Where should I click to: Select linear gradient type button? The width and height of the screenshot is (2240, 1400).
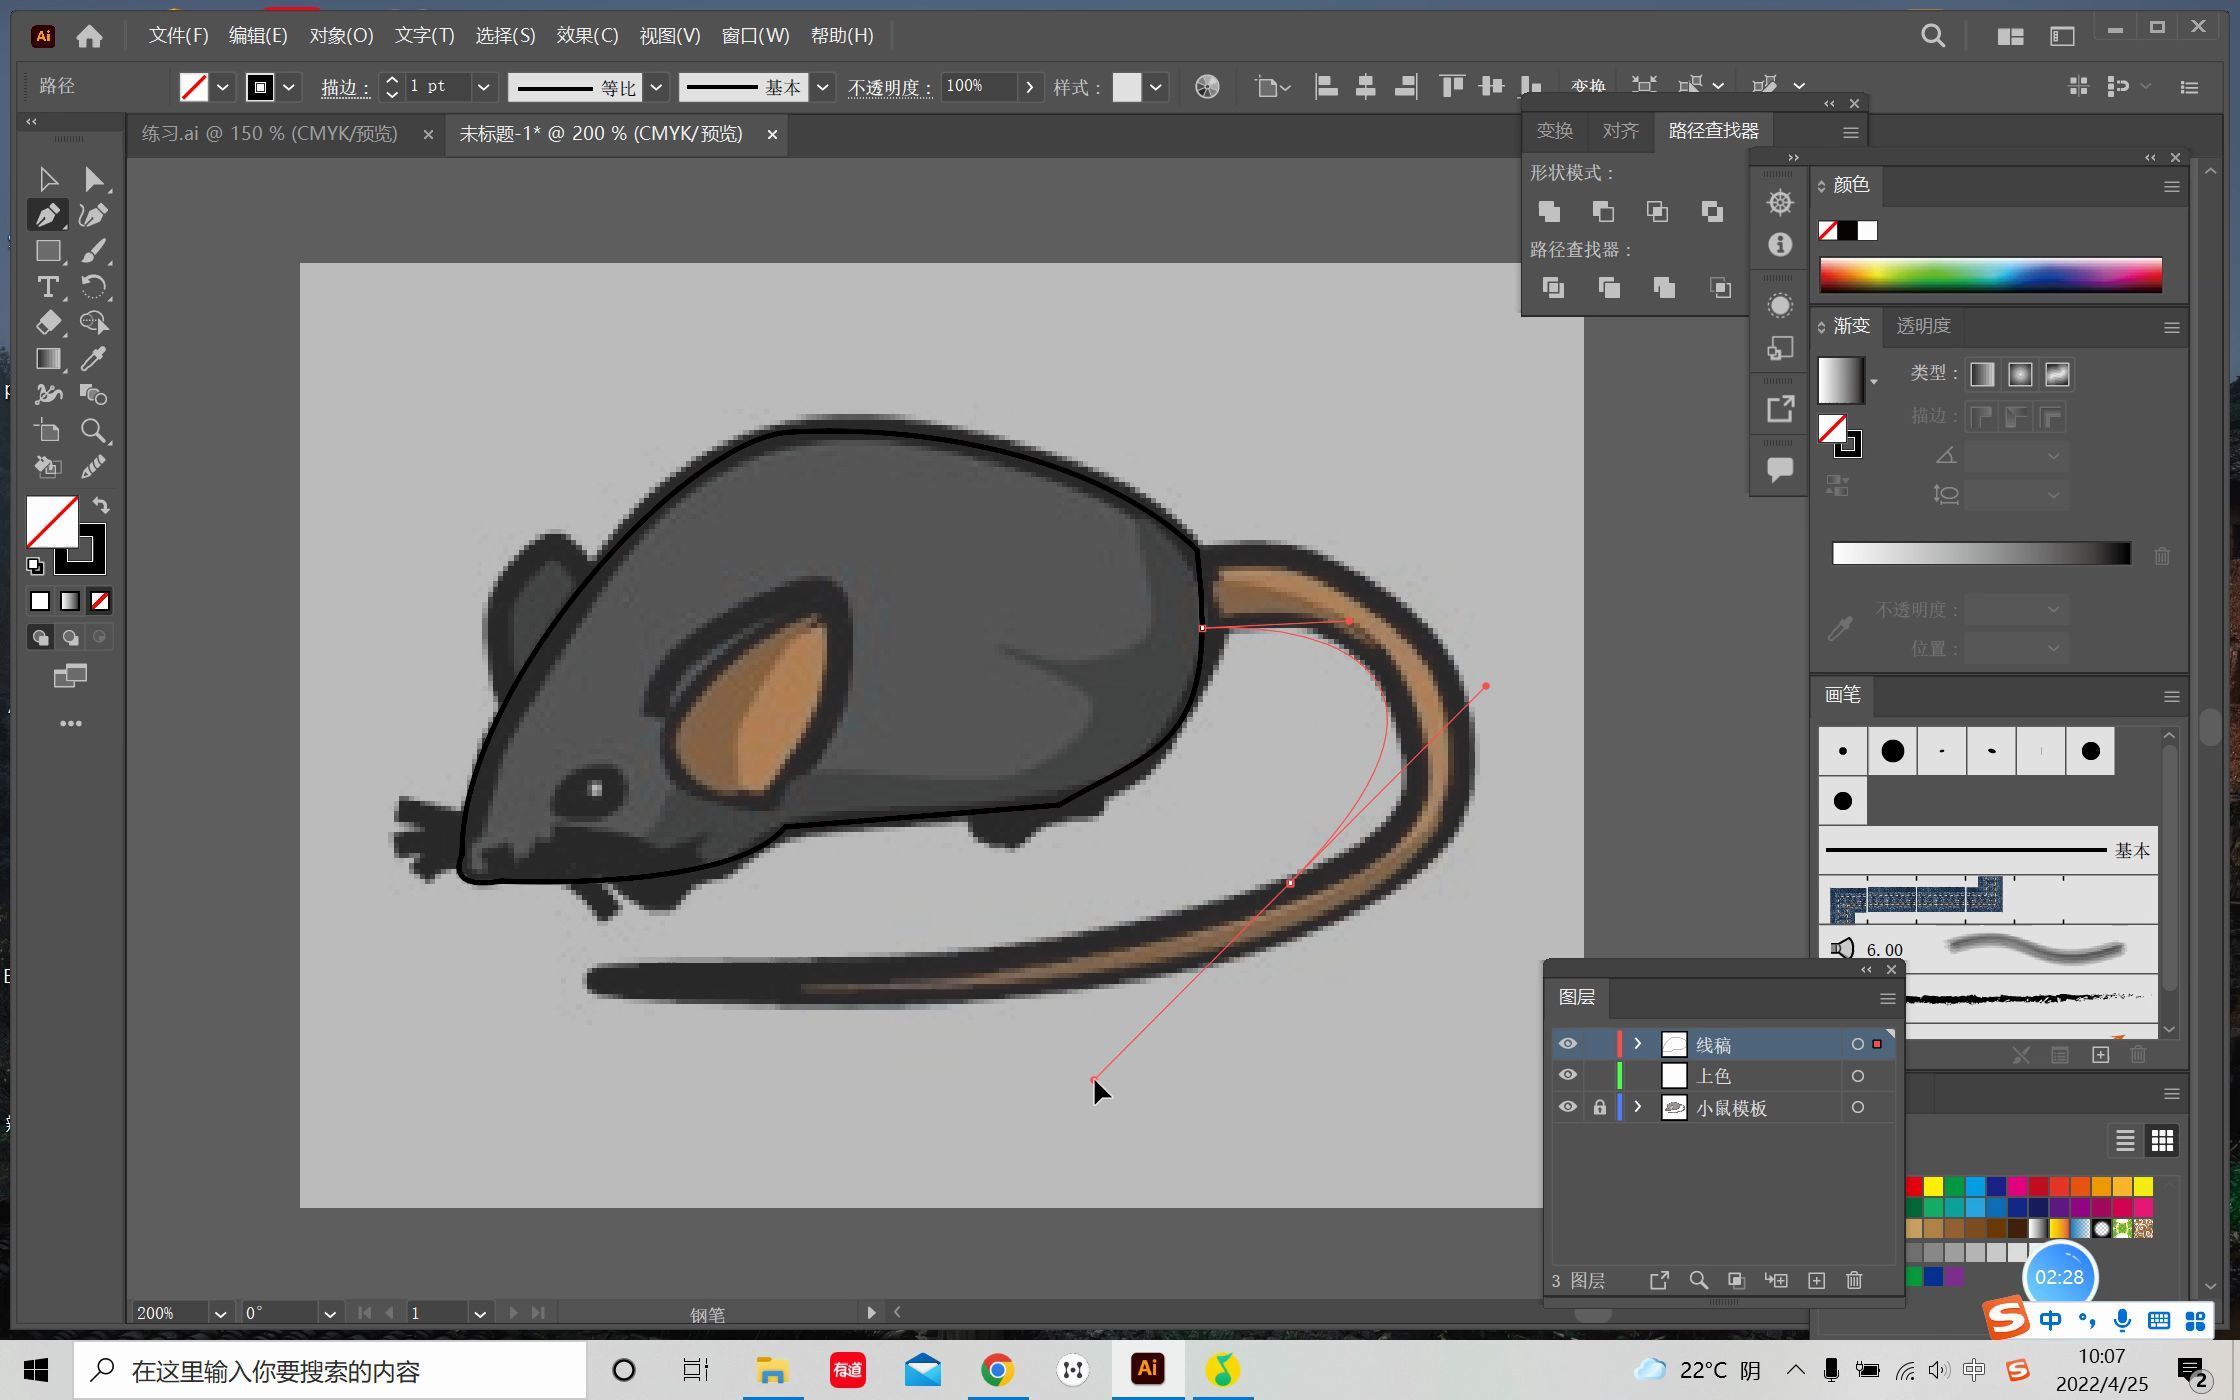tap(1982, 375)
